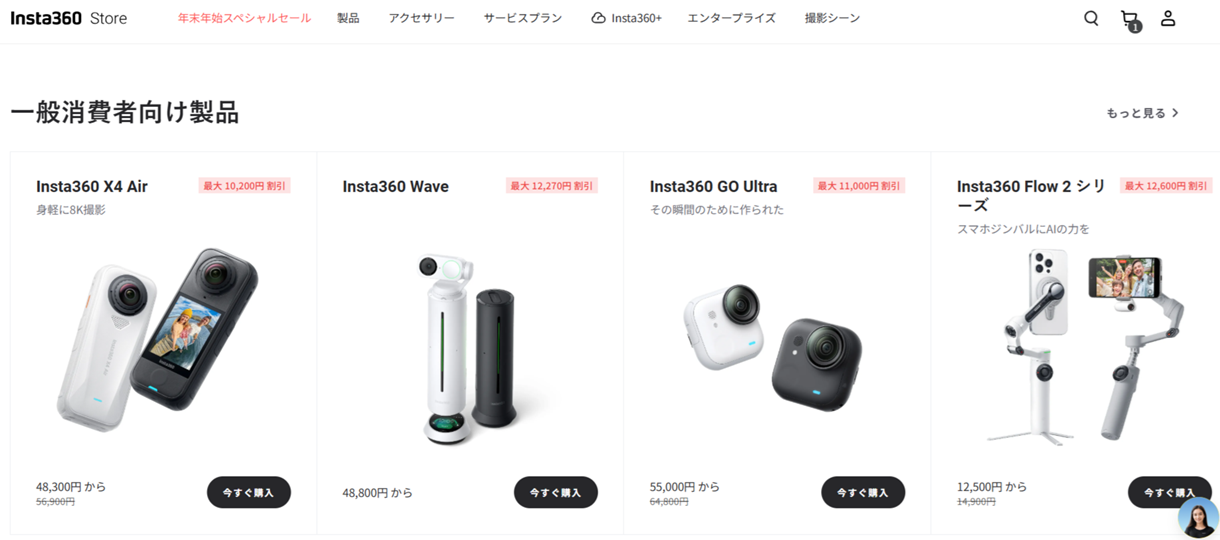This screenshot has width=1220, height=540.
Task: Open the support chat avatar
Action: pyautogui.click(x=1198, y=517)
